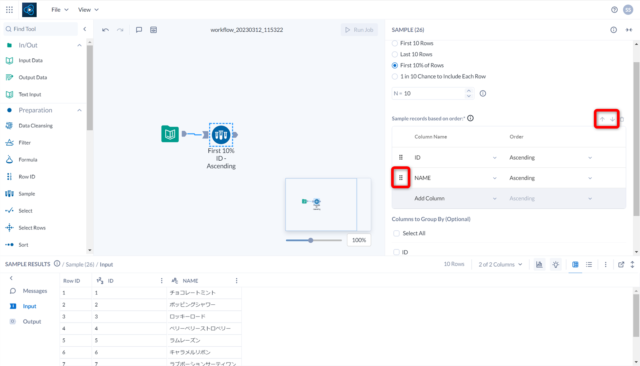Screen dimensions: 640x366
Task: Collapse the results side tabs
Action: pos(11,278)
